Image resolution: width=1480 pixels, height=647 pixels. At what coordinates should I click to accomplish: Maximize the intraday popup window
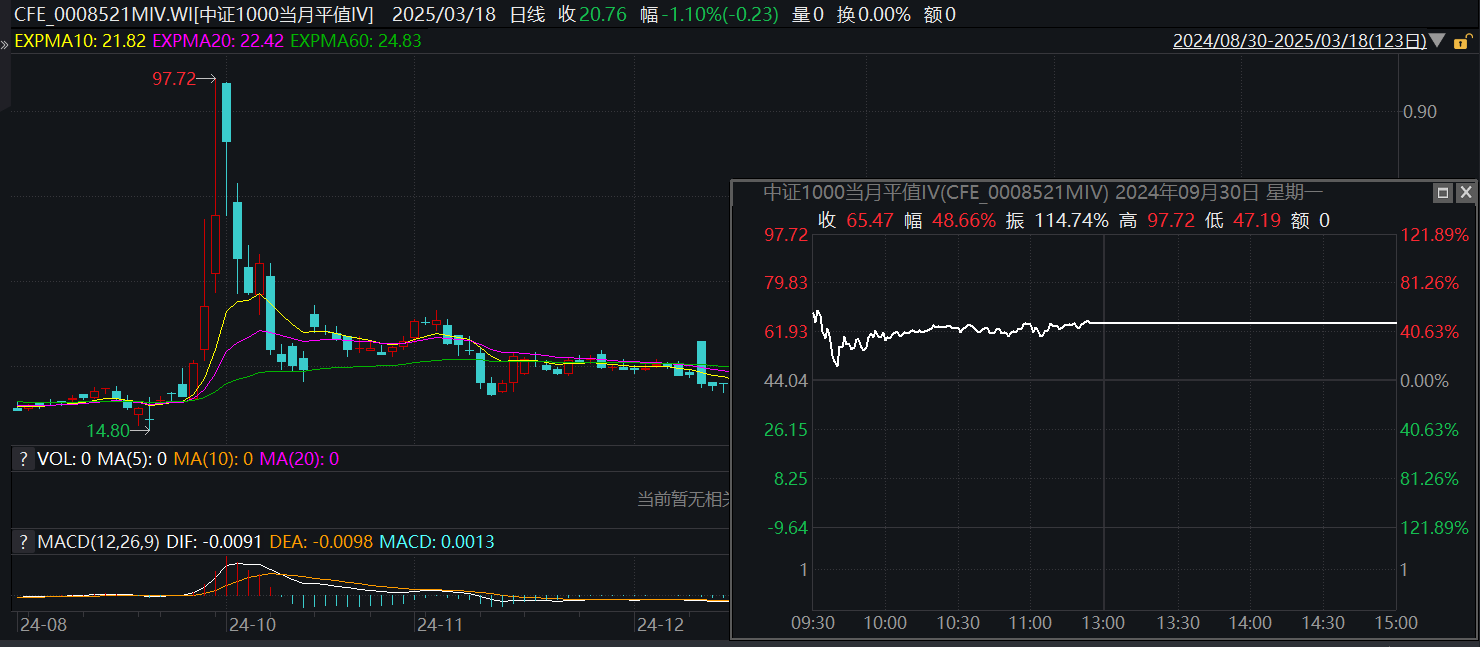[1443, 193]
